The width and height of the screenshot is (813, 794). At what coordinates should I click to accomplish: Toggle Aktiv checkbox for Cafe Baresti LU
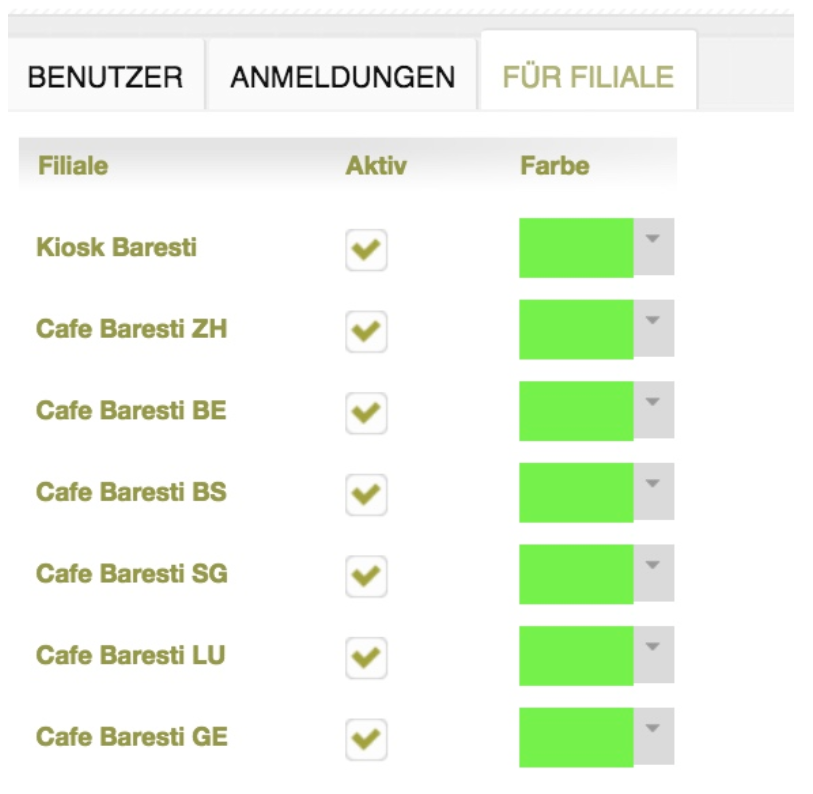[366, 658]
